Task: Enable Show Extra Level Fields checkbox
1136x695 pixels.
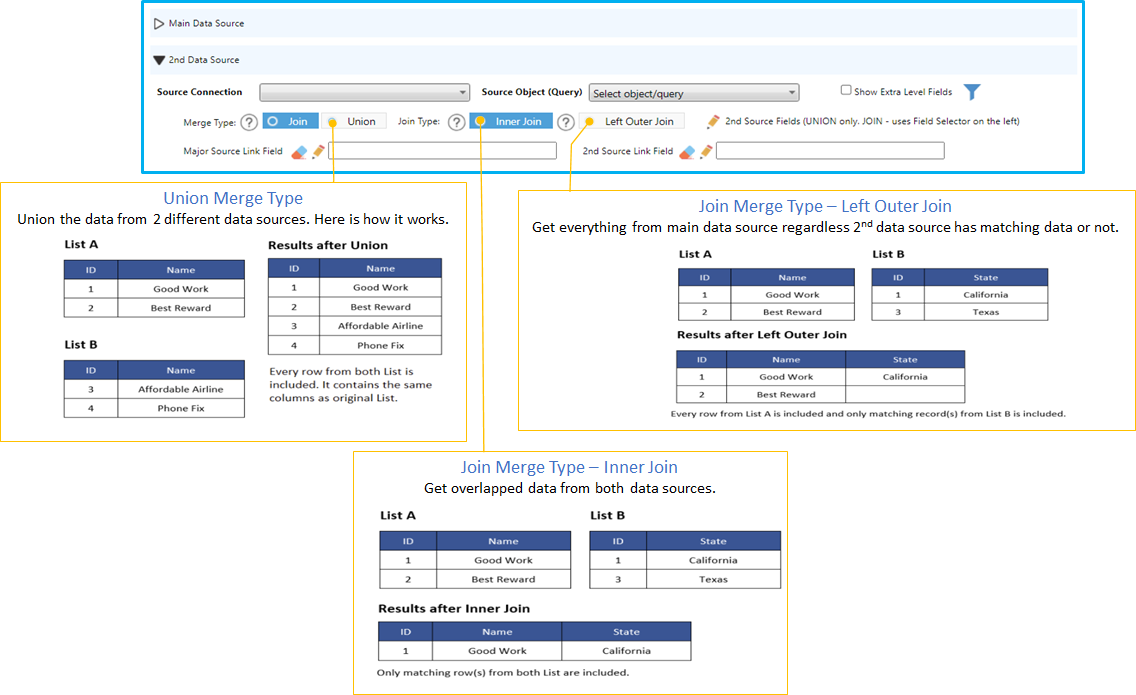Action: (x=846, y=90)
